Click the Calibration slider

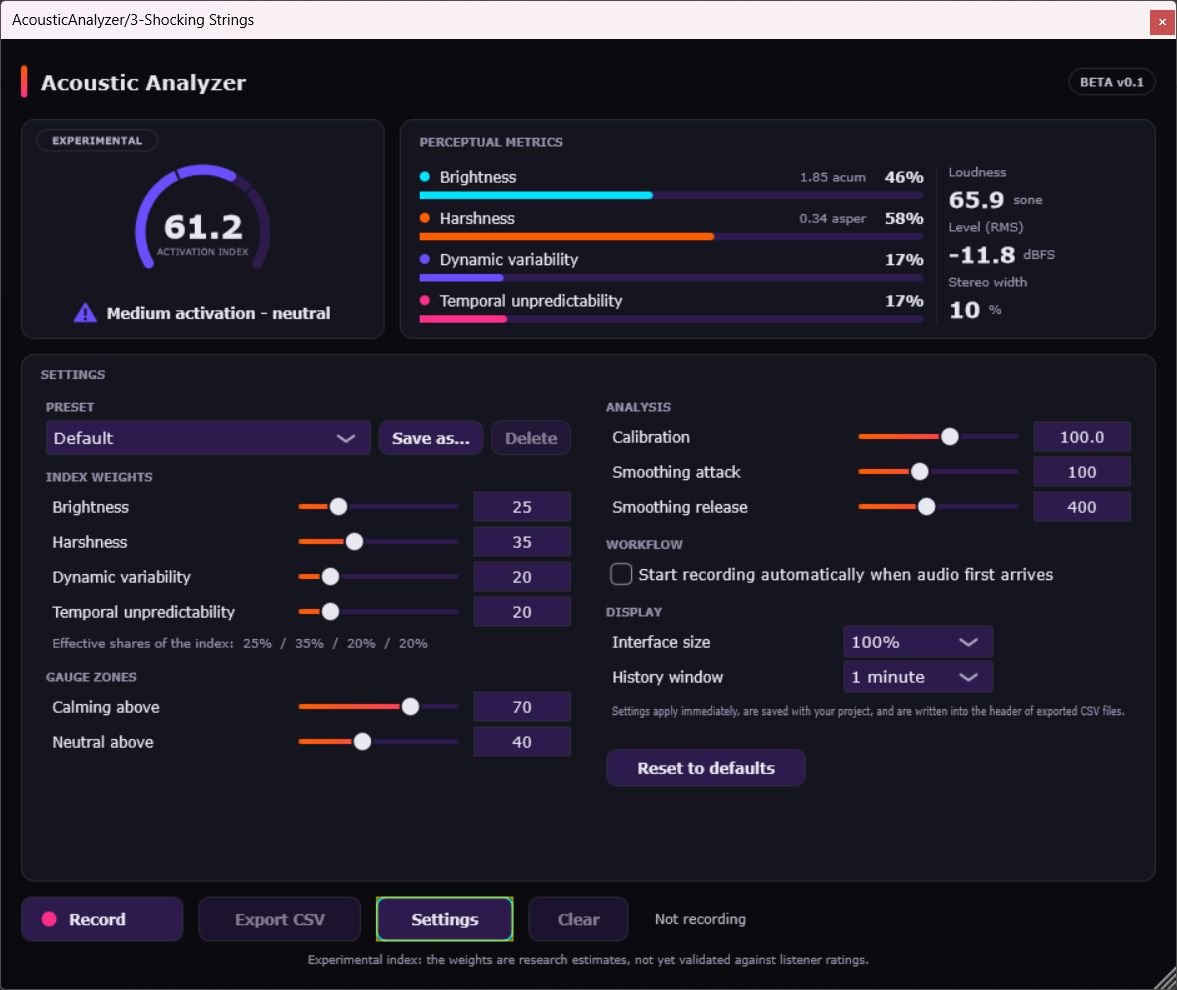click(x=938, y=437)
